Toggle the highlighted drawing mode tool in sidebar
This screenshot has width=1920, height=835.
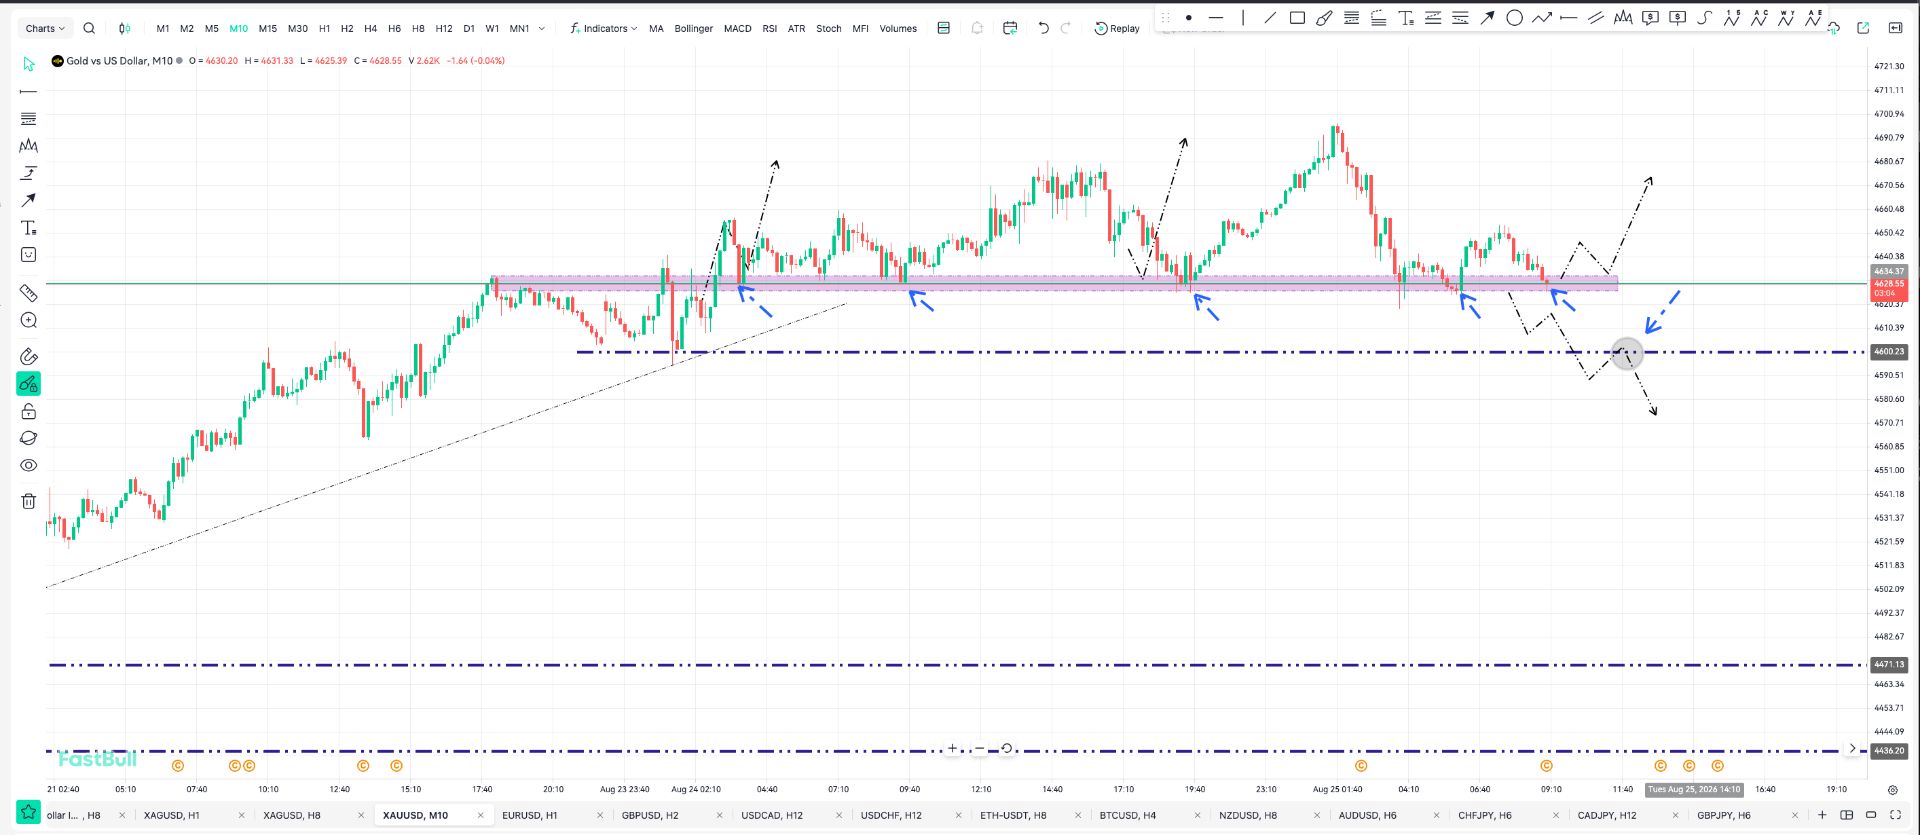[x=29, y=384]
